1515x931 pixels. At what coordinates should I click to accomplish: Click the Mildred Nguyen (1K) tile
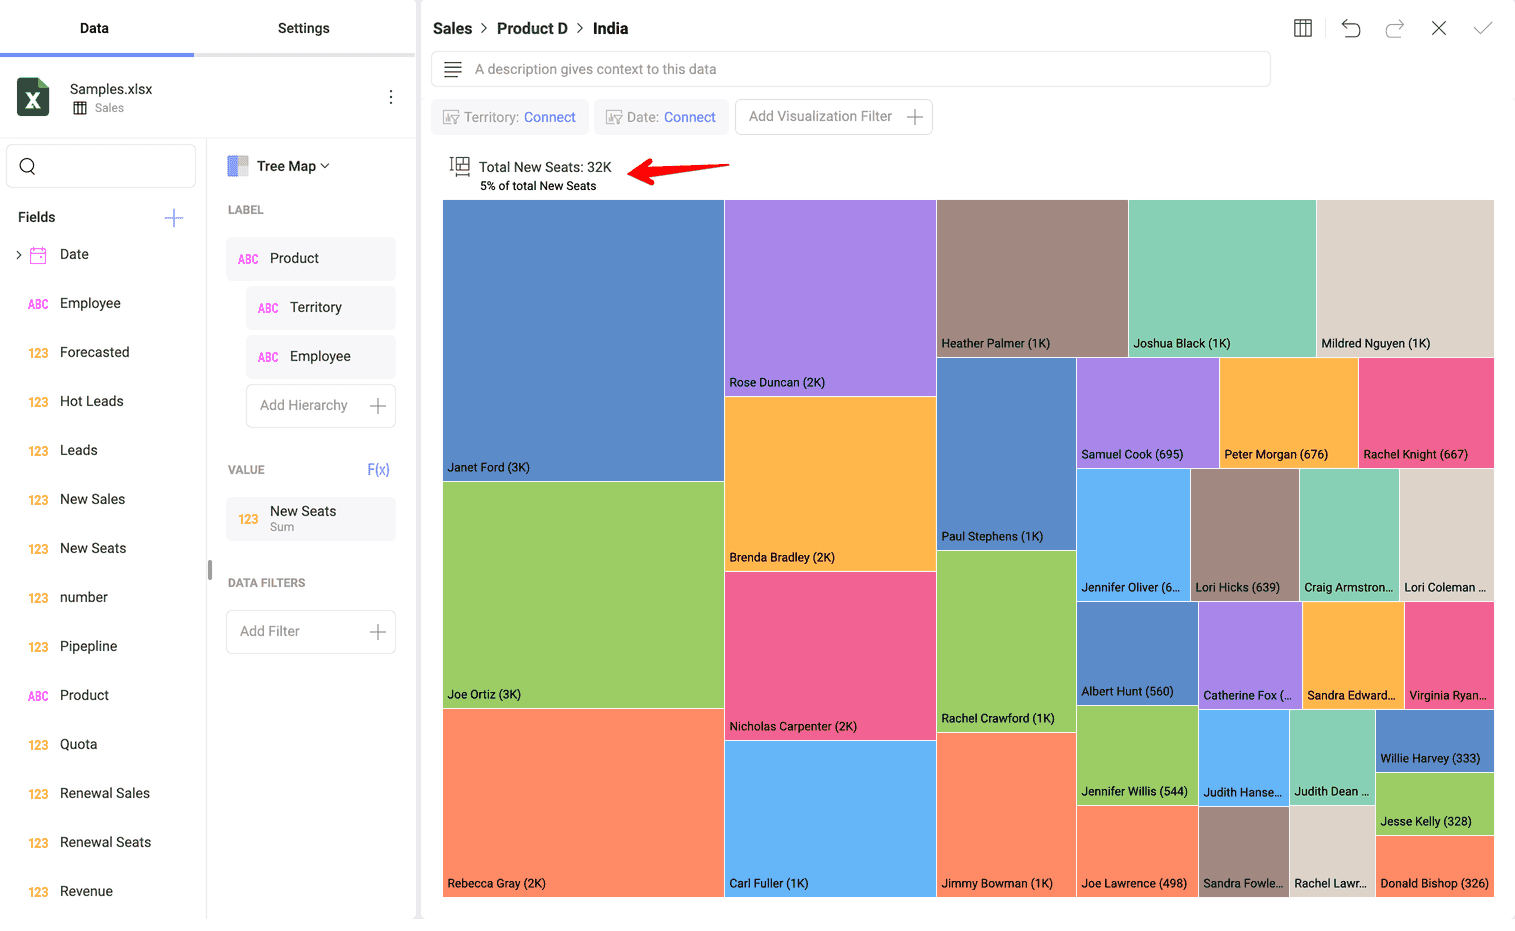tap(1405, 278)
